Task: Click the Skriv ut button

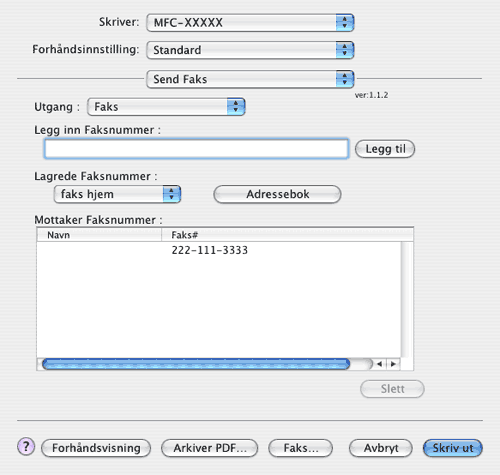Action: pyautogui.click(x=453, y=448)
